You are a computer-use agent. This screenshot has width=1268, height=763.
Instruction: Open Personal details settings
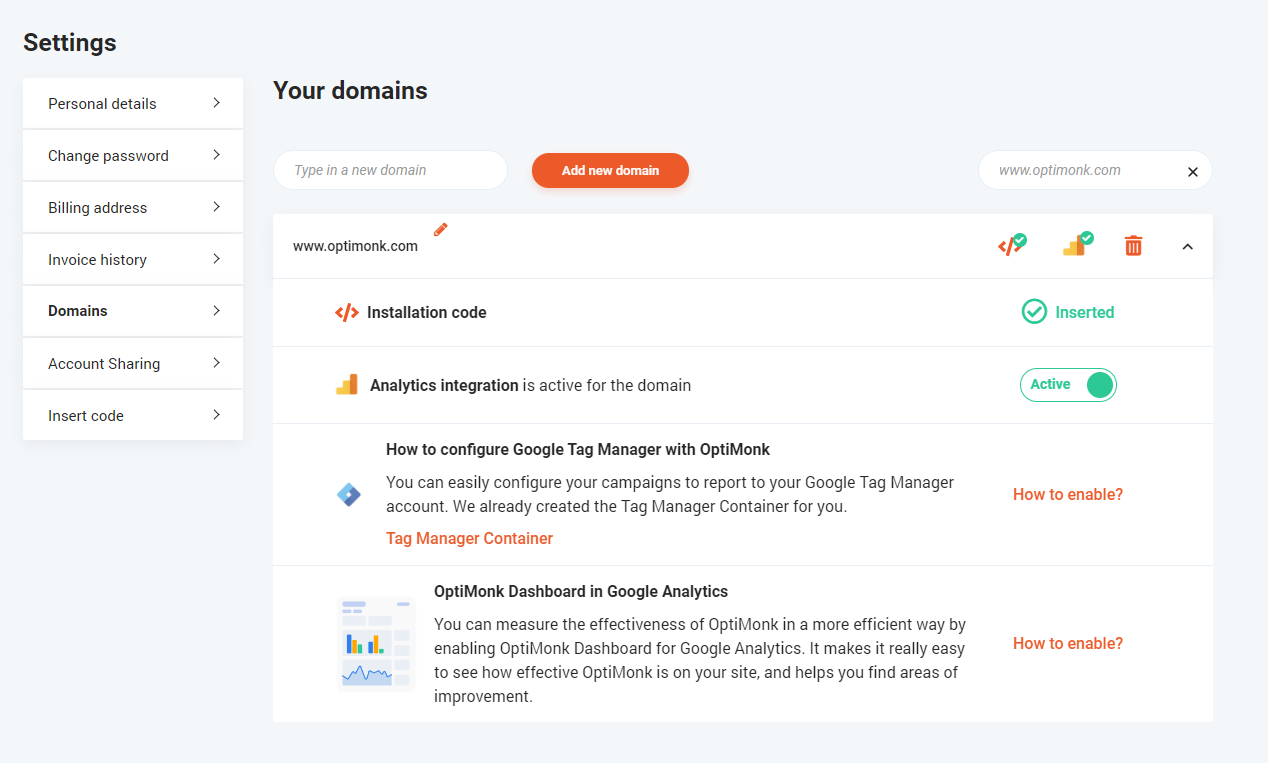click(x=133, y=104)
